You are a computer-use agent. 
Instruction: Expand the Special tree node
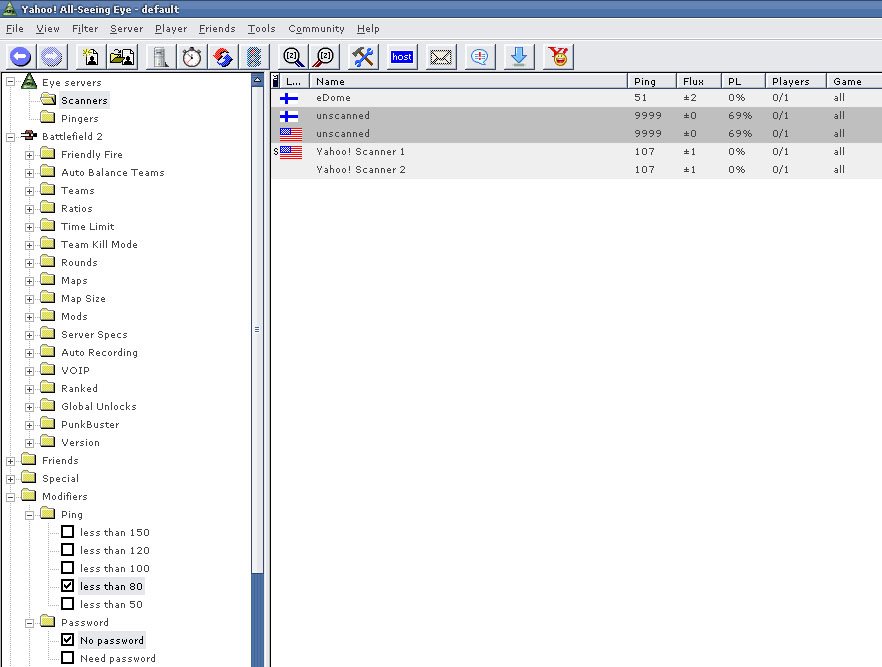point(10,479)
